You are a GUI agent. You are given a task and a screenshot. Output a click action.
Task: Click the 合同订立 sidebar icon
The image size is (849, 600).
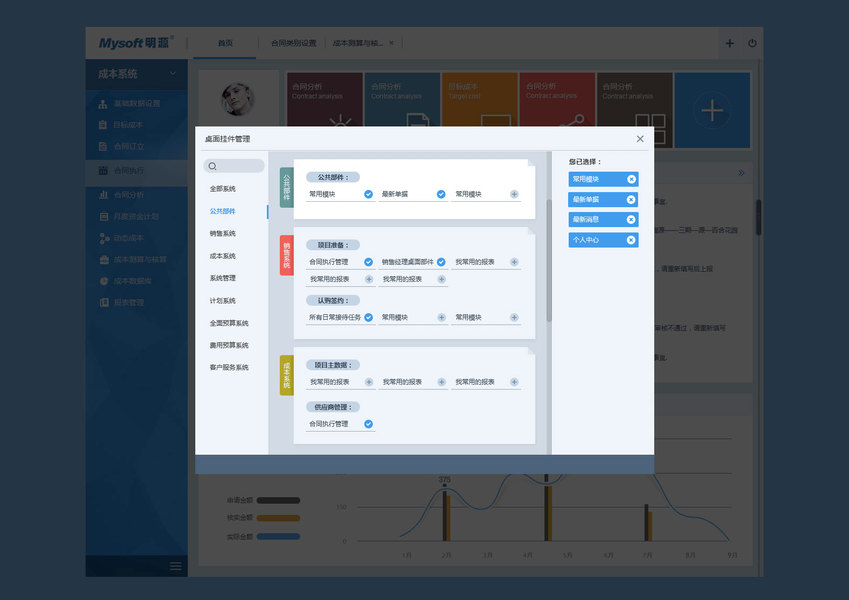pos(103,147)
